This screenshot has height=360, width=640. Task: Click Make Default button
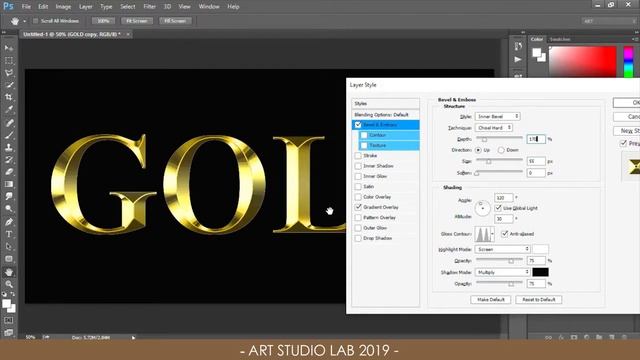coord(491,300)
